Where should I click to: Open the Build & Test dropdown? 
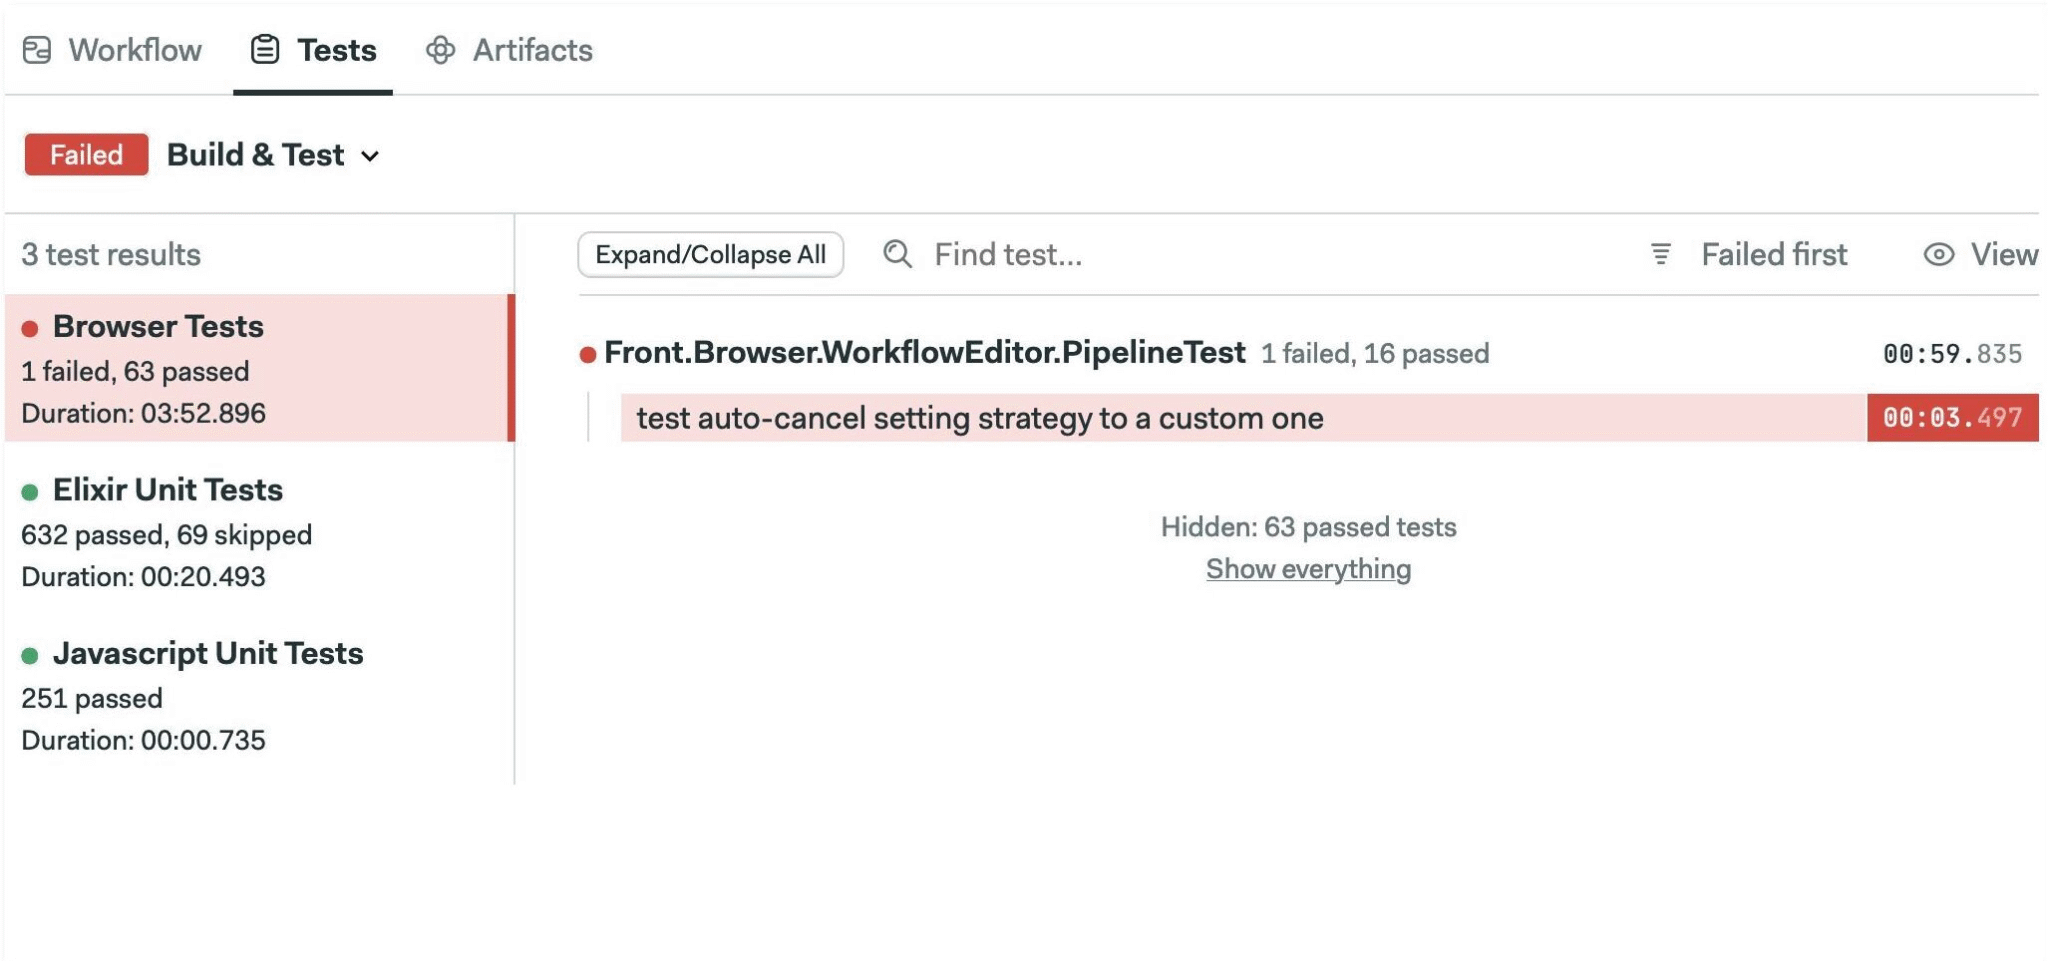pos(273,155)
